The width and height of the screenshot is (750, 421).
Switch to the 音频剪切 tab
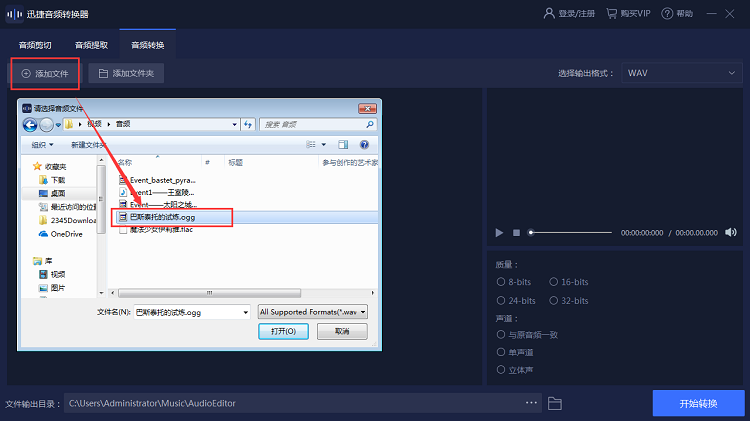point(35,45)
